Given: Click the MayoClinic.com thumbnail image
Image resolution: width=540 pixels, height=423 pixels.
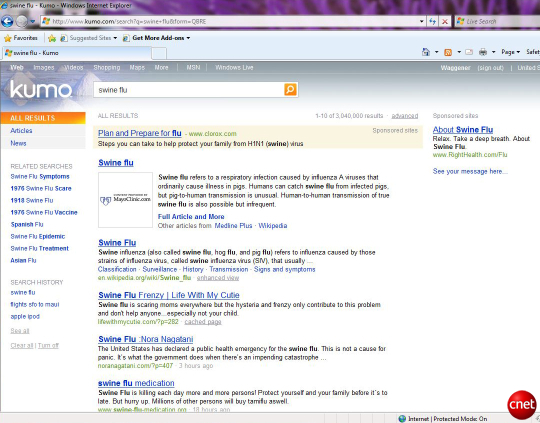Looking at the screenshot, I should (125, 200).
